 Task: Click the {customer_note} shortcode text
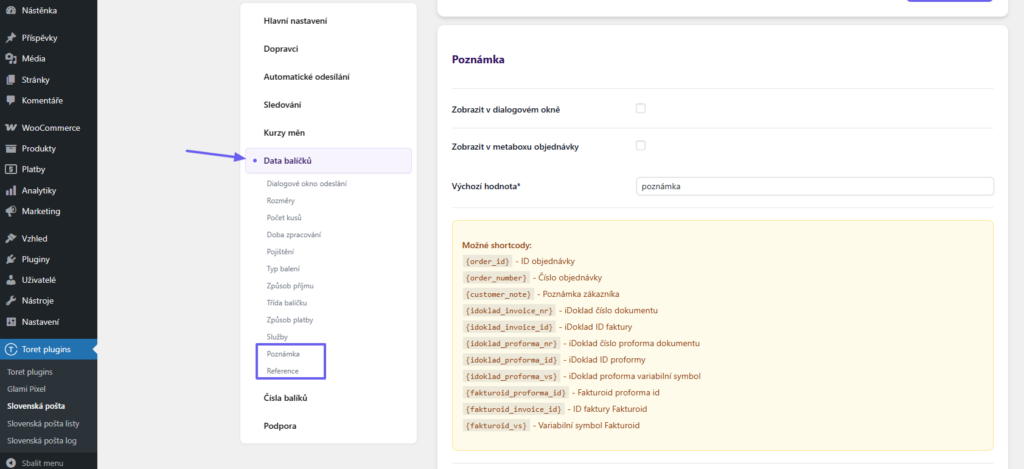(498, 294)
